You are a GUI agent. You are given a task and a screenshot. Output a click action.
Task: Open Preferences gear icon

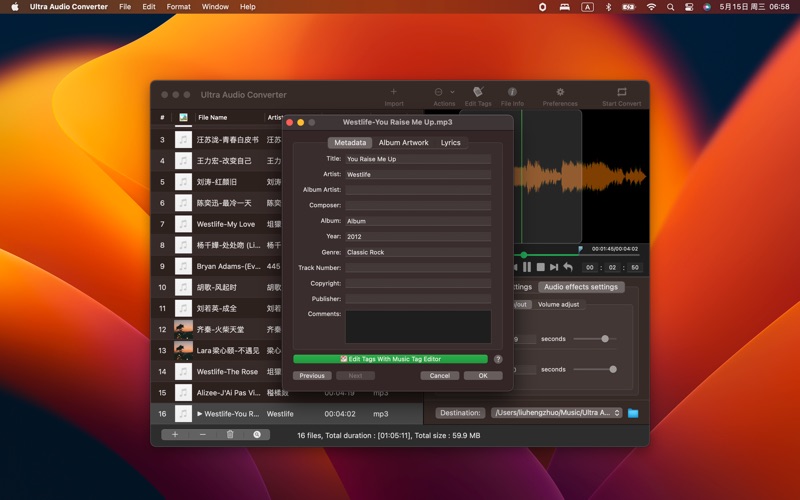point(560,94)
